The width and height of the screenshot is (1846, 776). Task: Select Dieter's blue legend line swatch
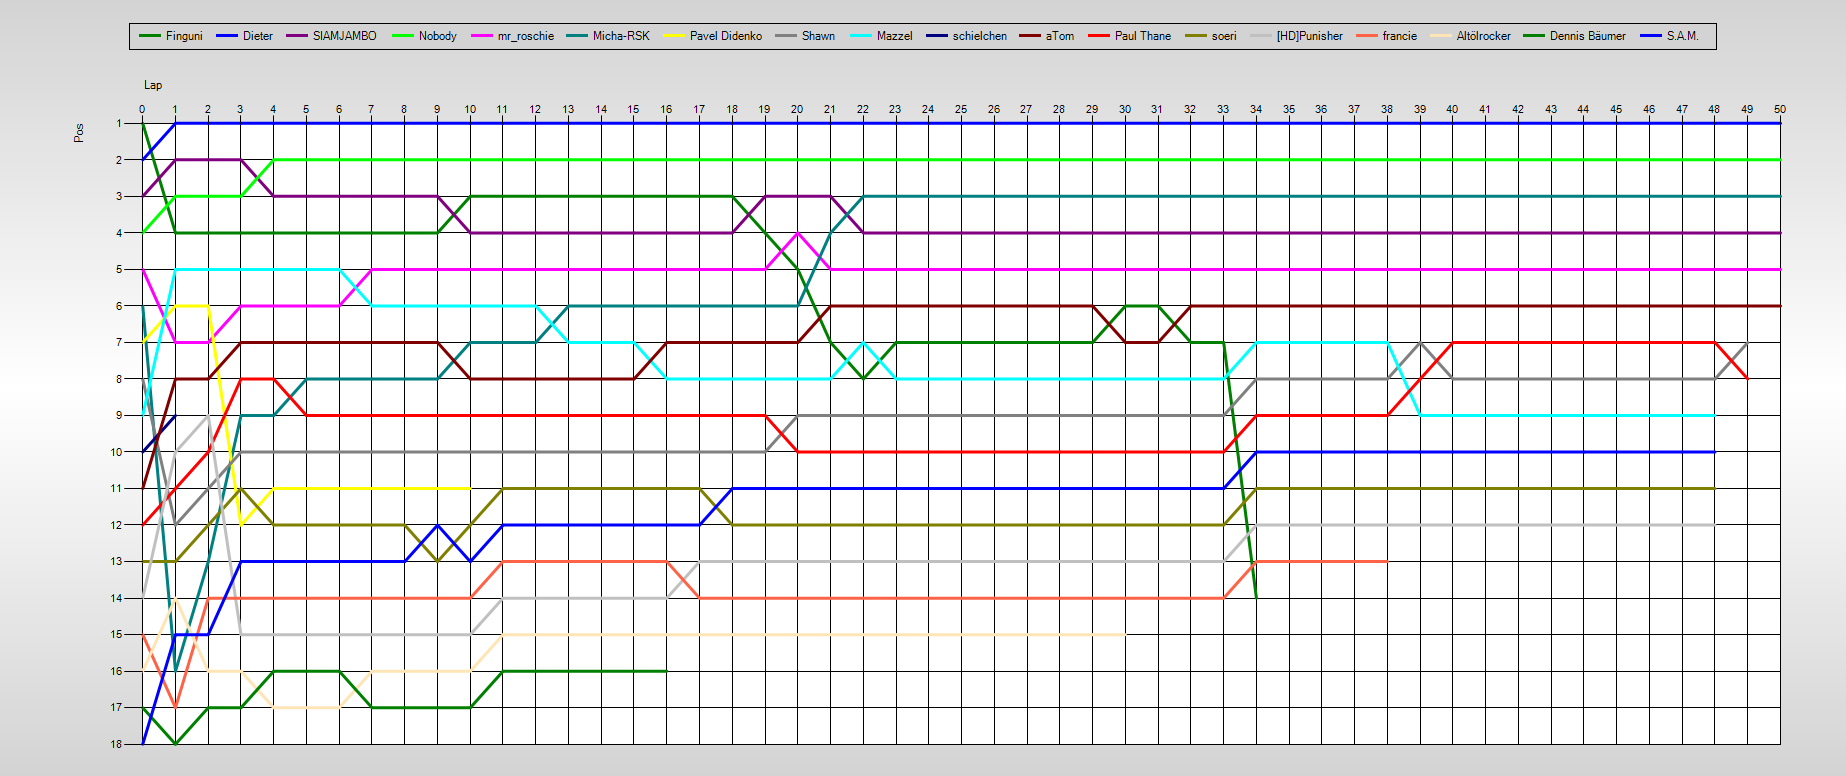coord(227,36)
